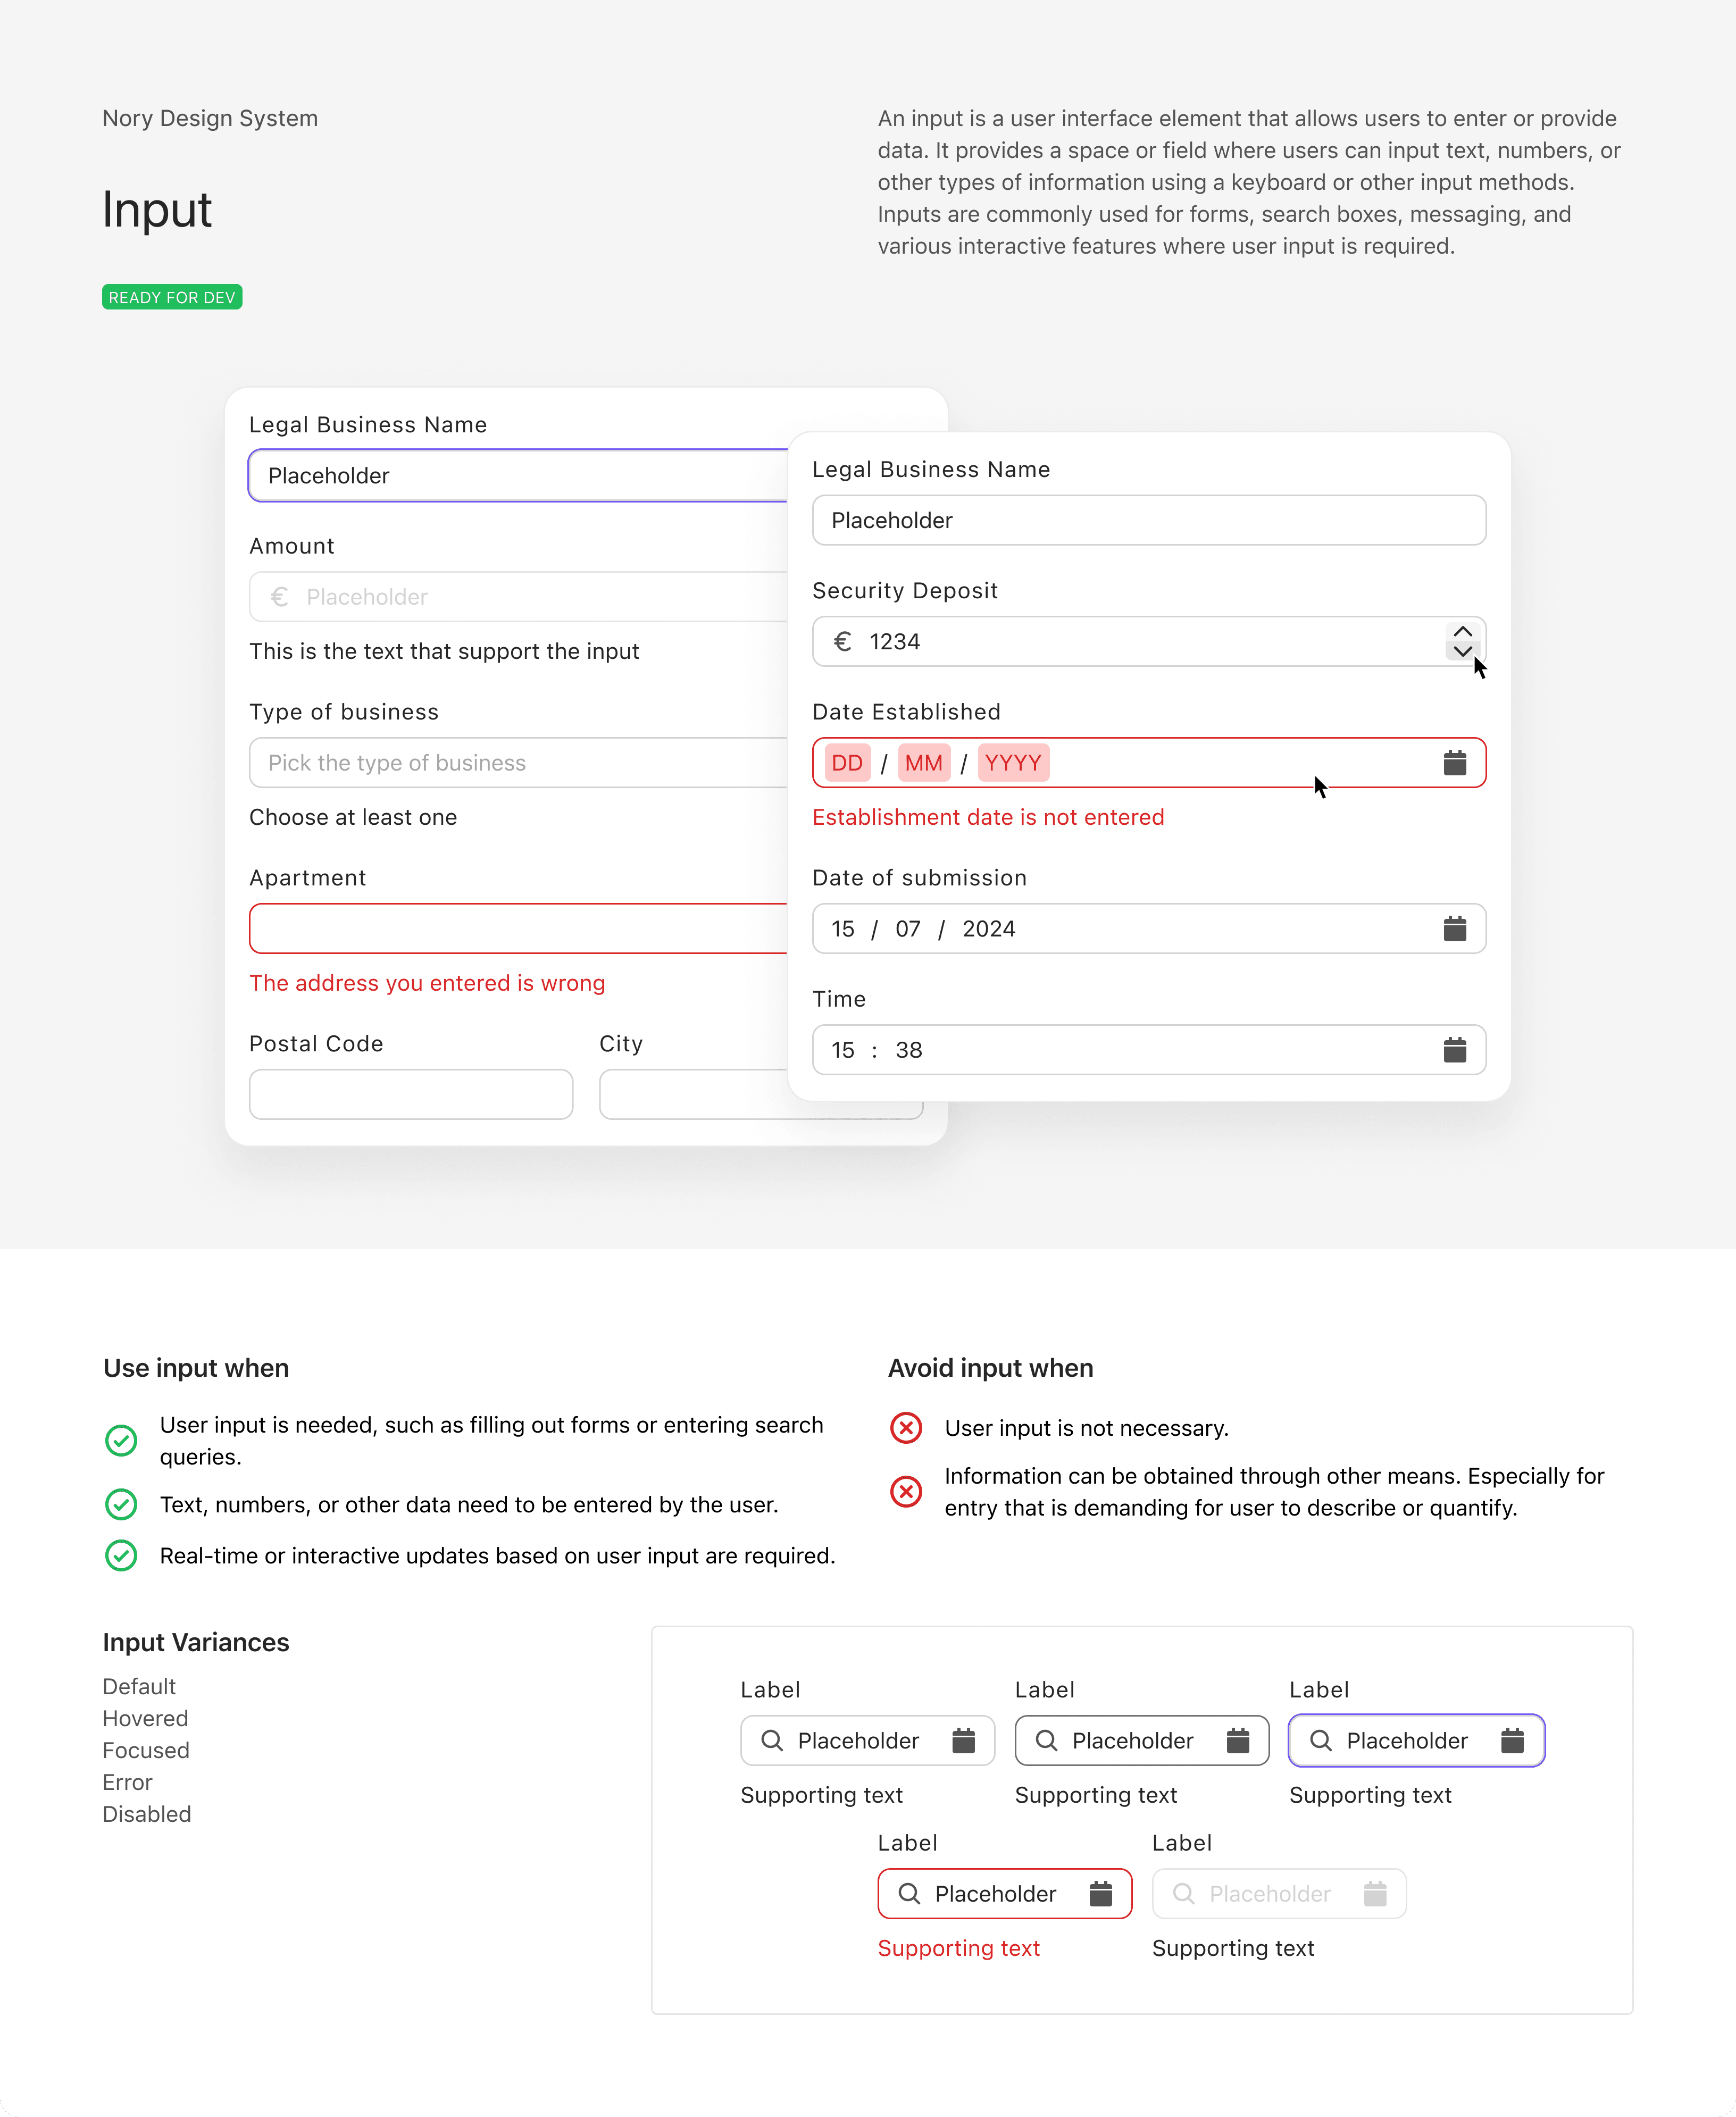Click search icon in hovered variant input
1736x2117 pixels.
(1046, 1741)
